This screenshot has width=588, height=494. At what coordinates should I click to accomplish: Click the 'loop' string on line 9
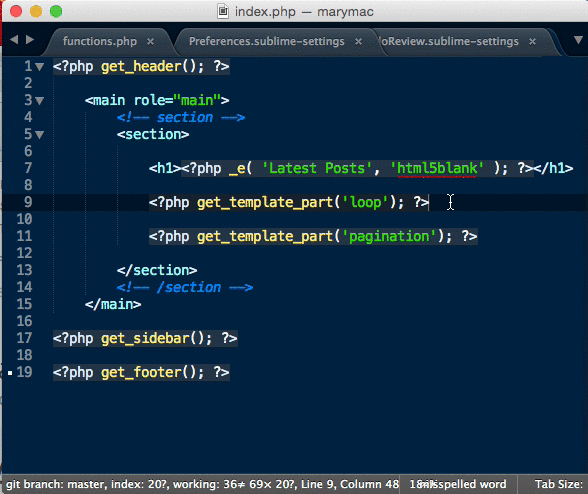coord(366,203)
